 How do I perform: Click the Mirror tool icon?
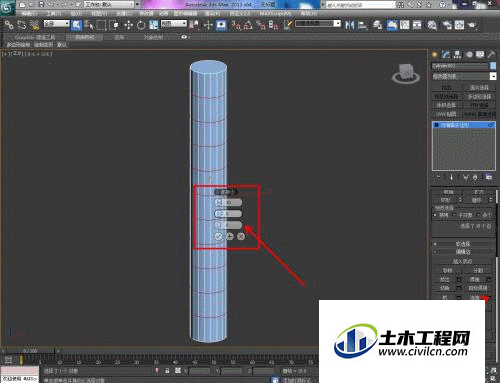pos(349,25)
